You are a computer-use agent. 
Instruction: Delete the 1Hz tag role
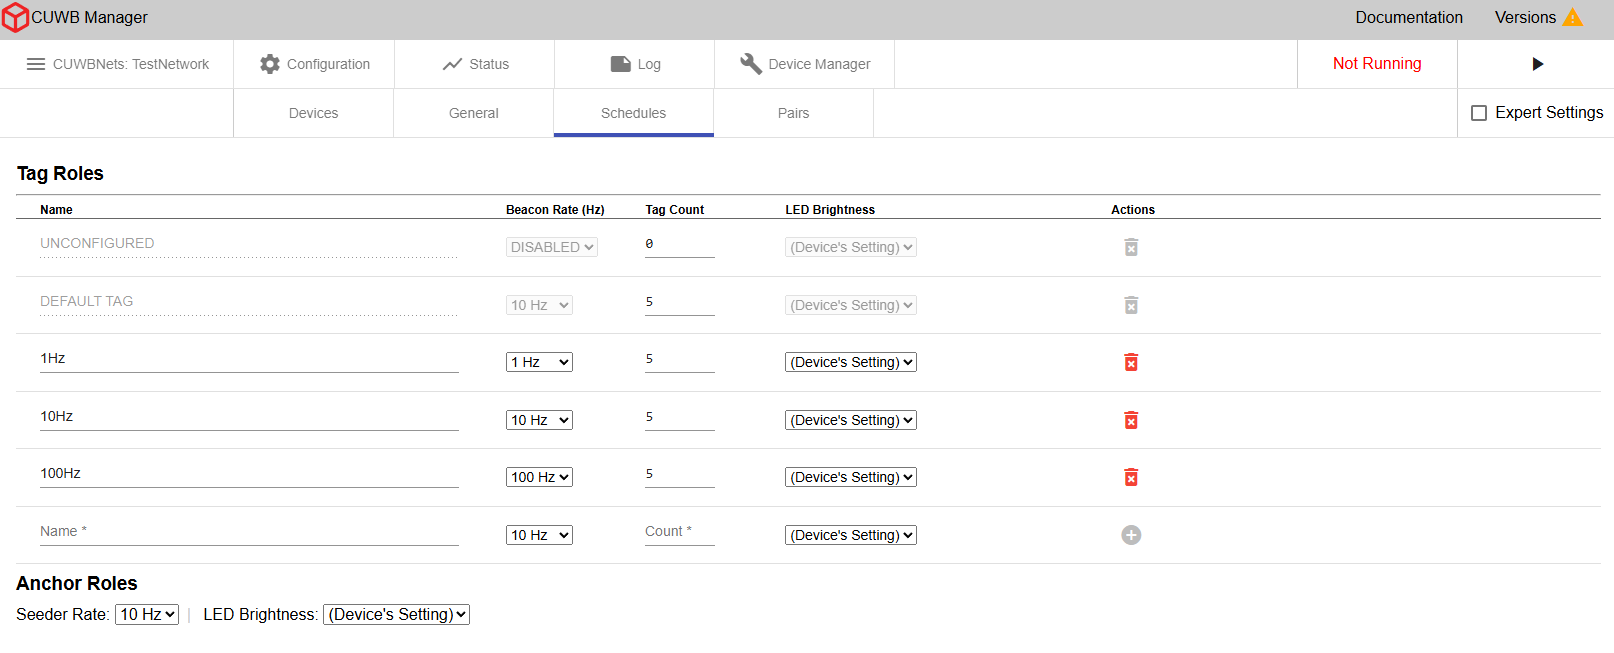pyautogui.click(x=1131, y=362)
